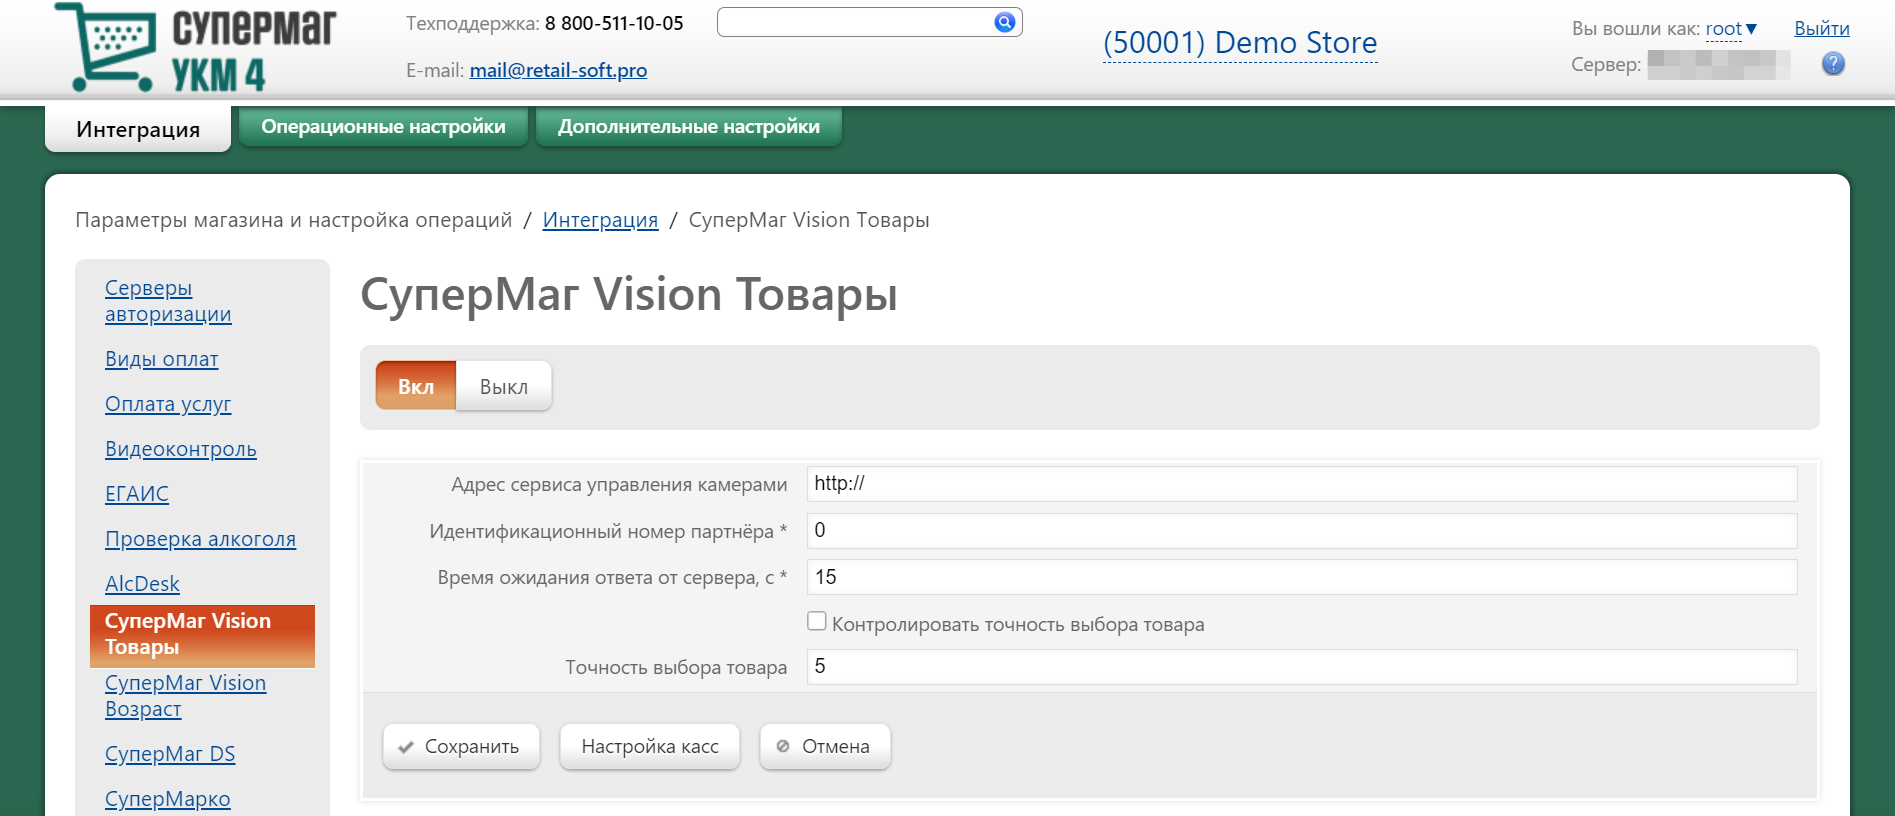Switch the module to Выкл
The image size is (1895, 816).
[503, 386]
